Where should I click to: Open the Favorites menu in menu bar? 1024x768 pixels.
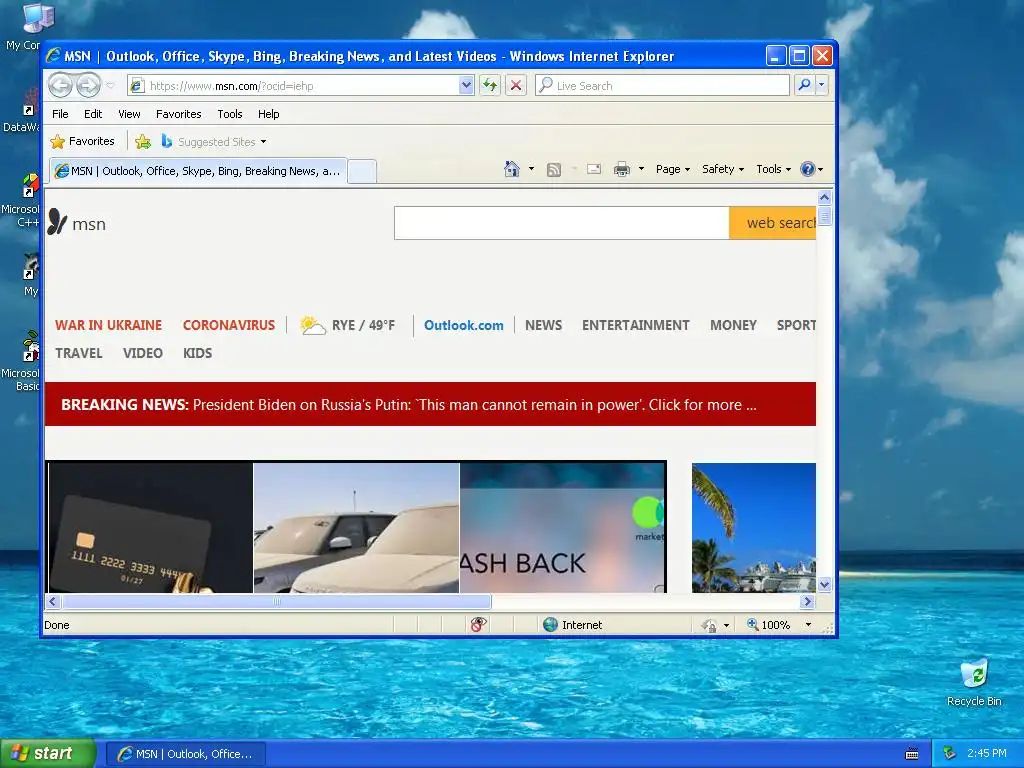coord(178,114)
